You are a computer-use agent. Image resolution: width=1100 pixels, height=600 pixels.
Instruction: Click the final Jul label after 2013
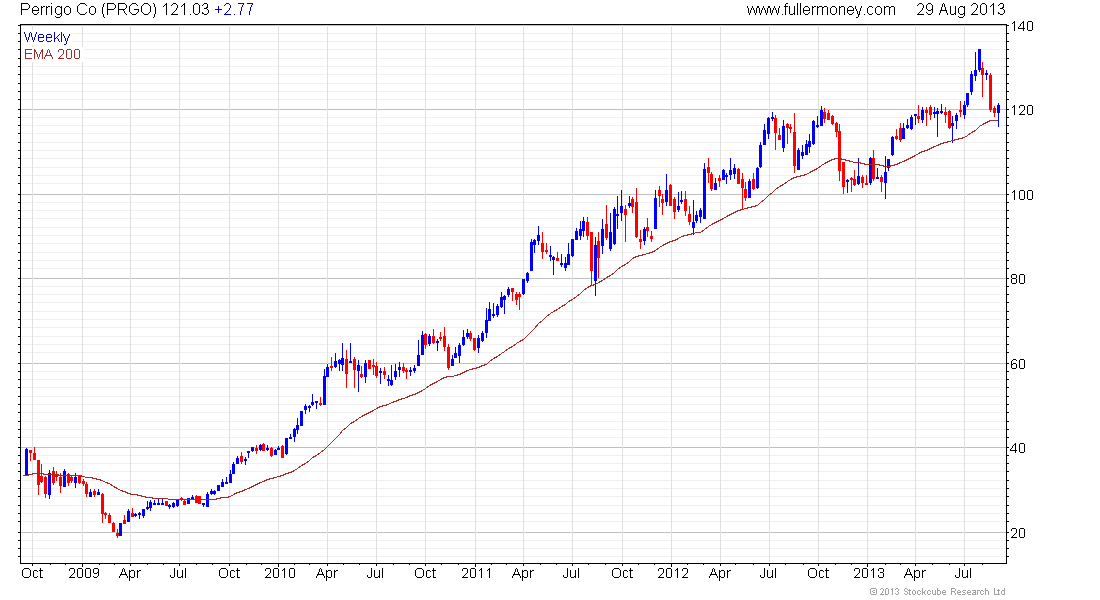coord(964,573)
